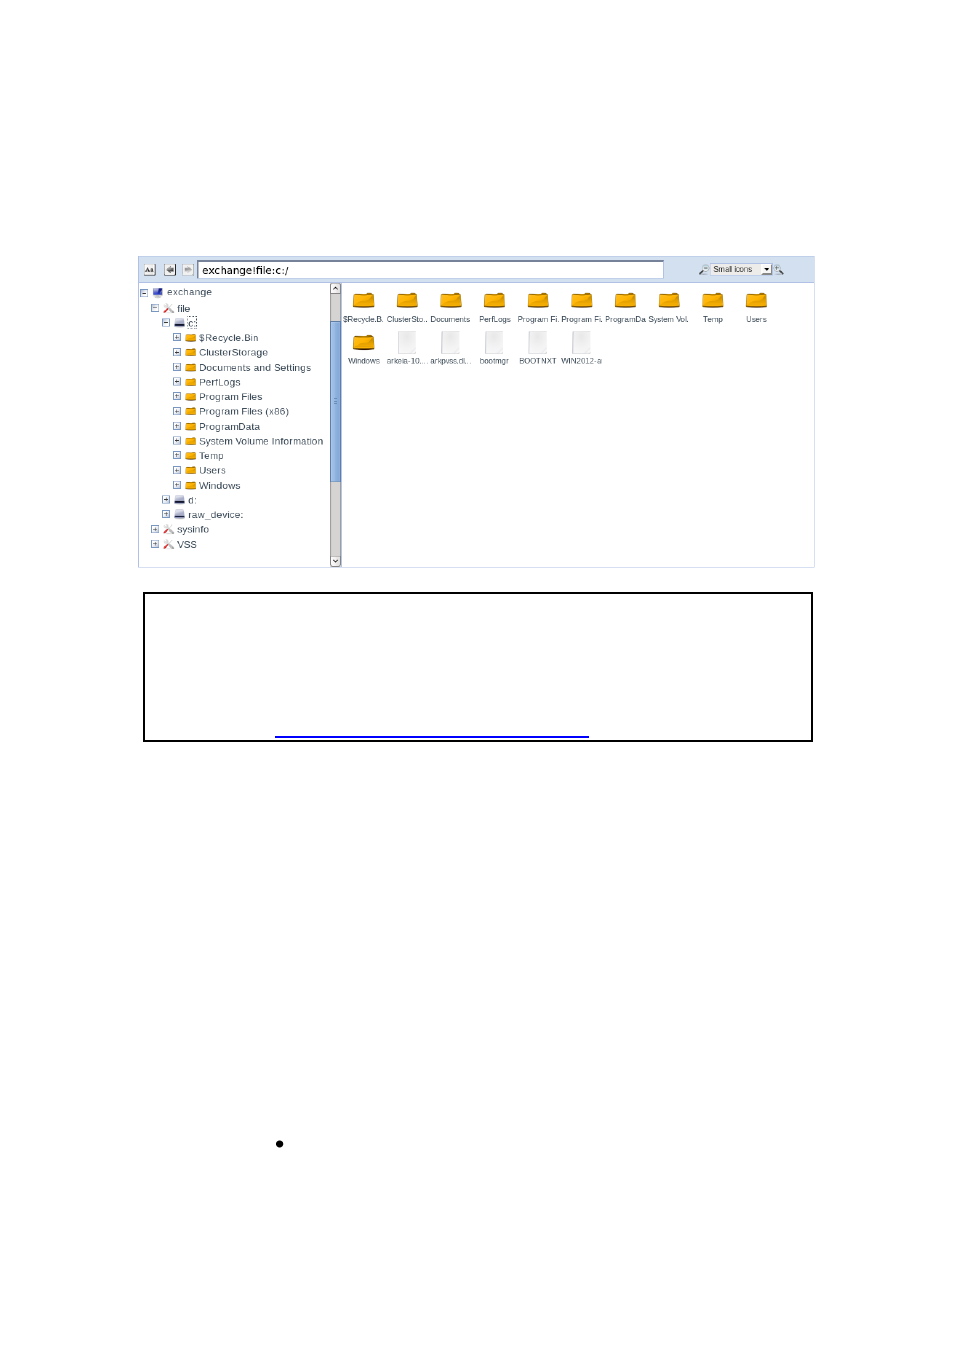Click the blue tree scrollbar thumb
The width and height of the screenshot is (954, 1356).
pyautogui.click(x=336, y=401)
